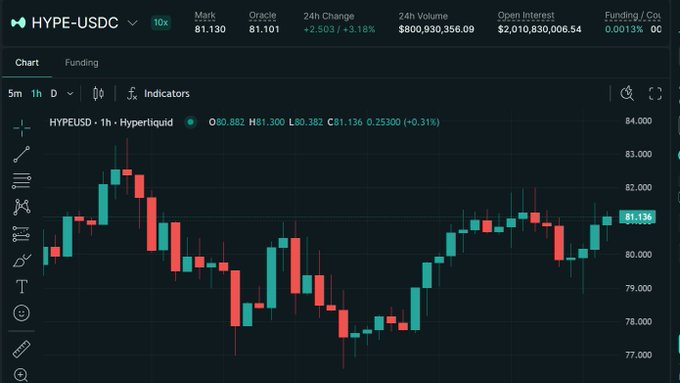Select the trend line drawing tool

coord(22,154)
